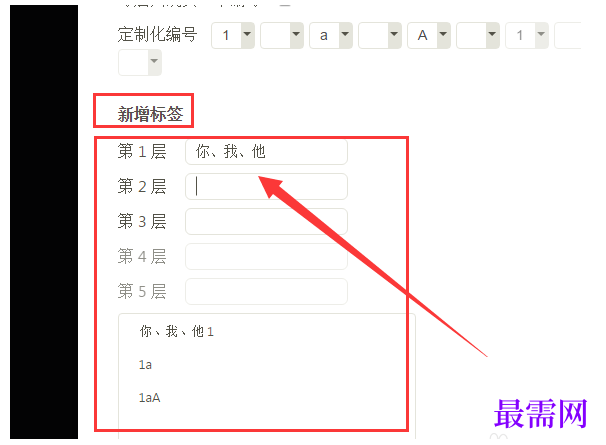Click the 第 3 层 input field
Image resolution: width=606 pixels, height=445 pixels.
[266, 221]
